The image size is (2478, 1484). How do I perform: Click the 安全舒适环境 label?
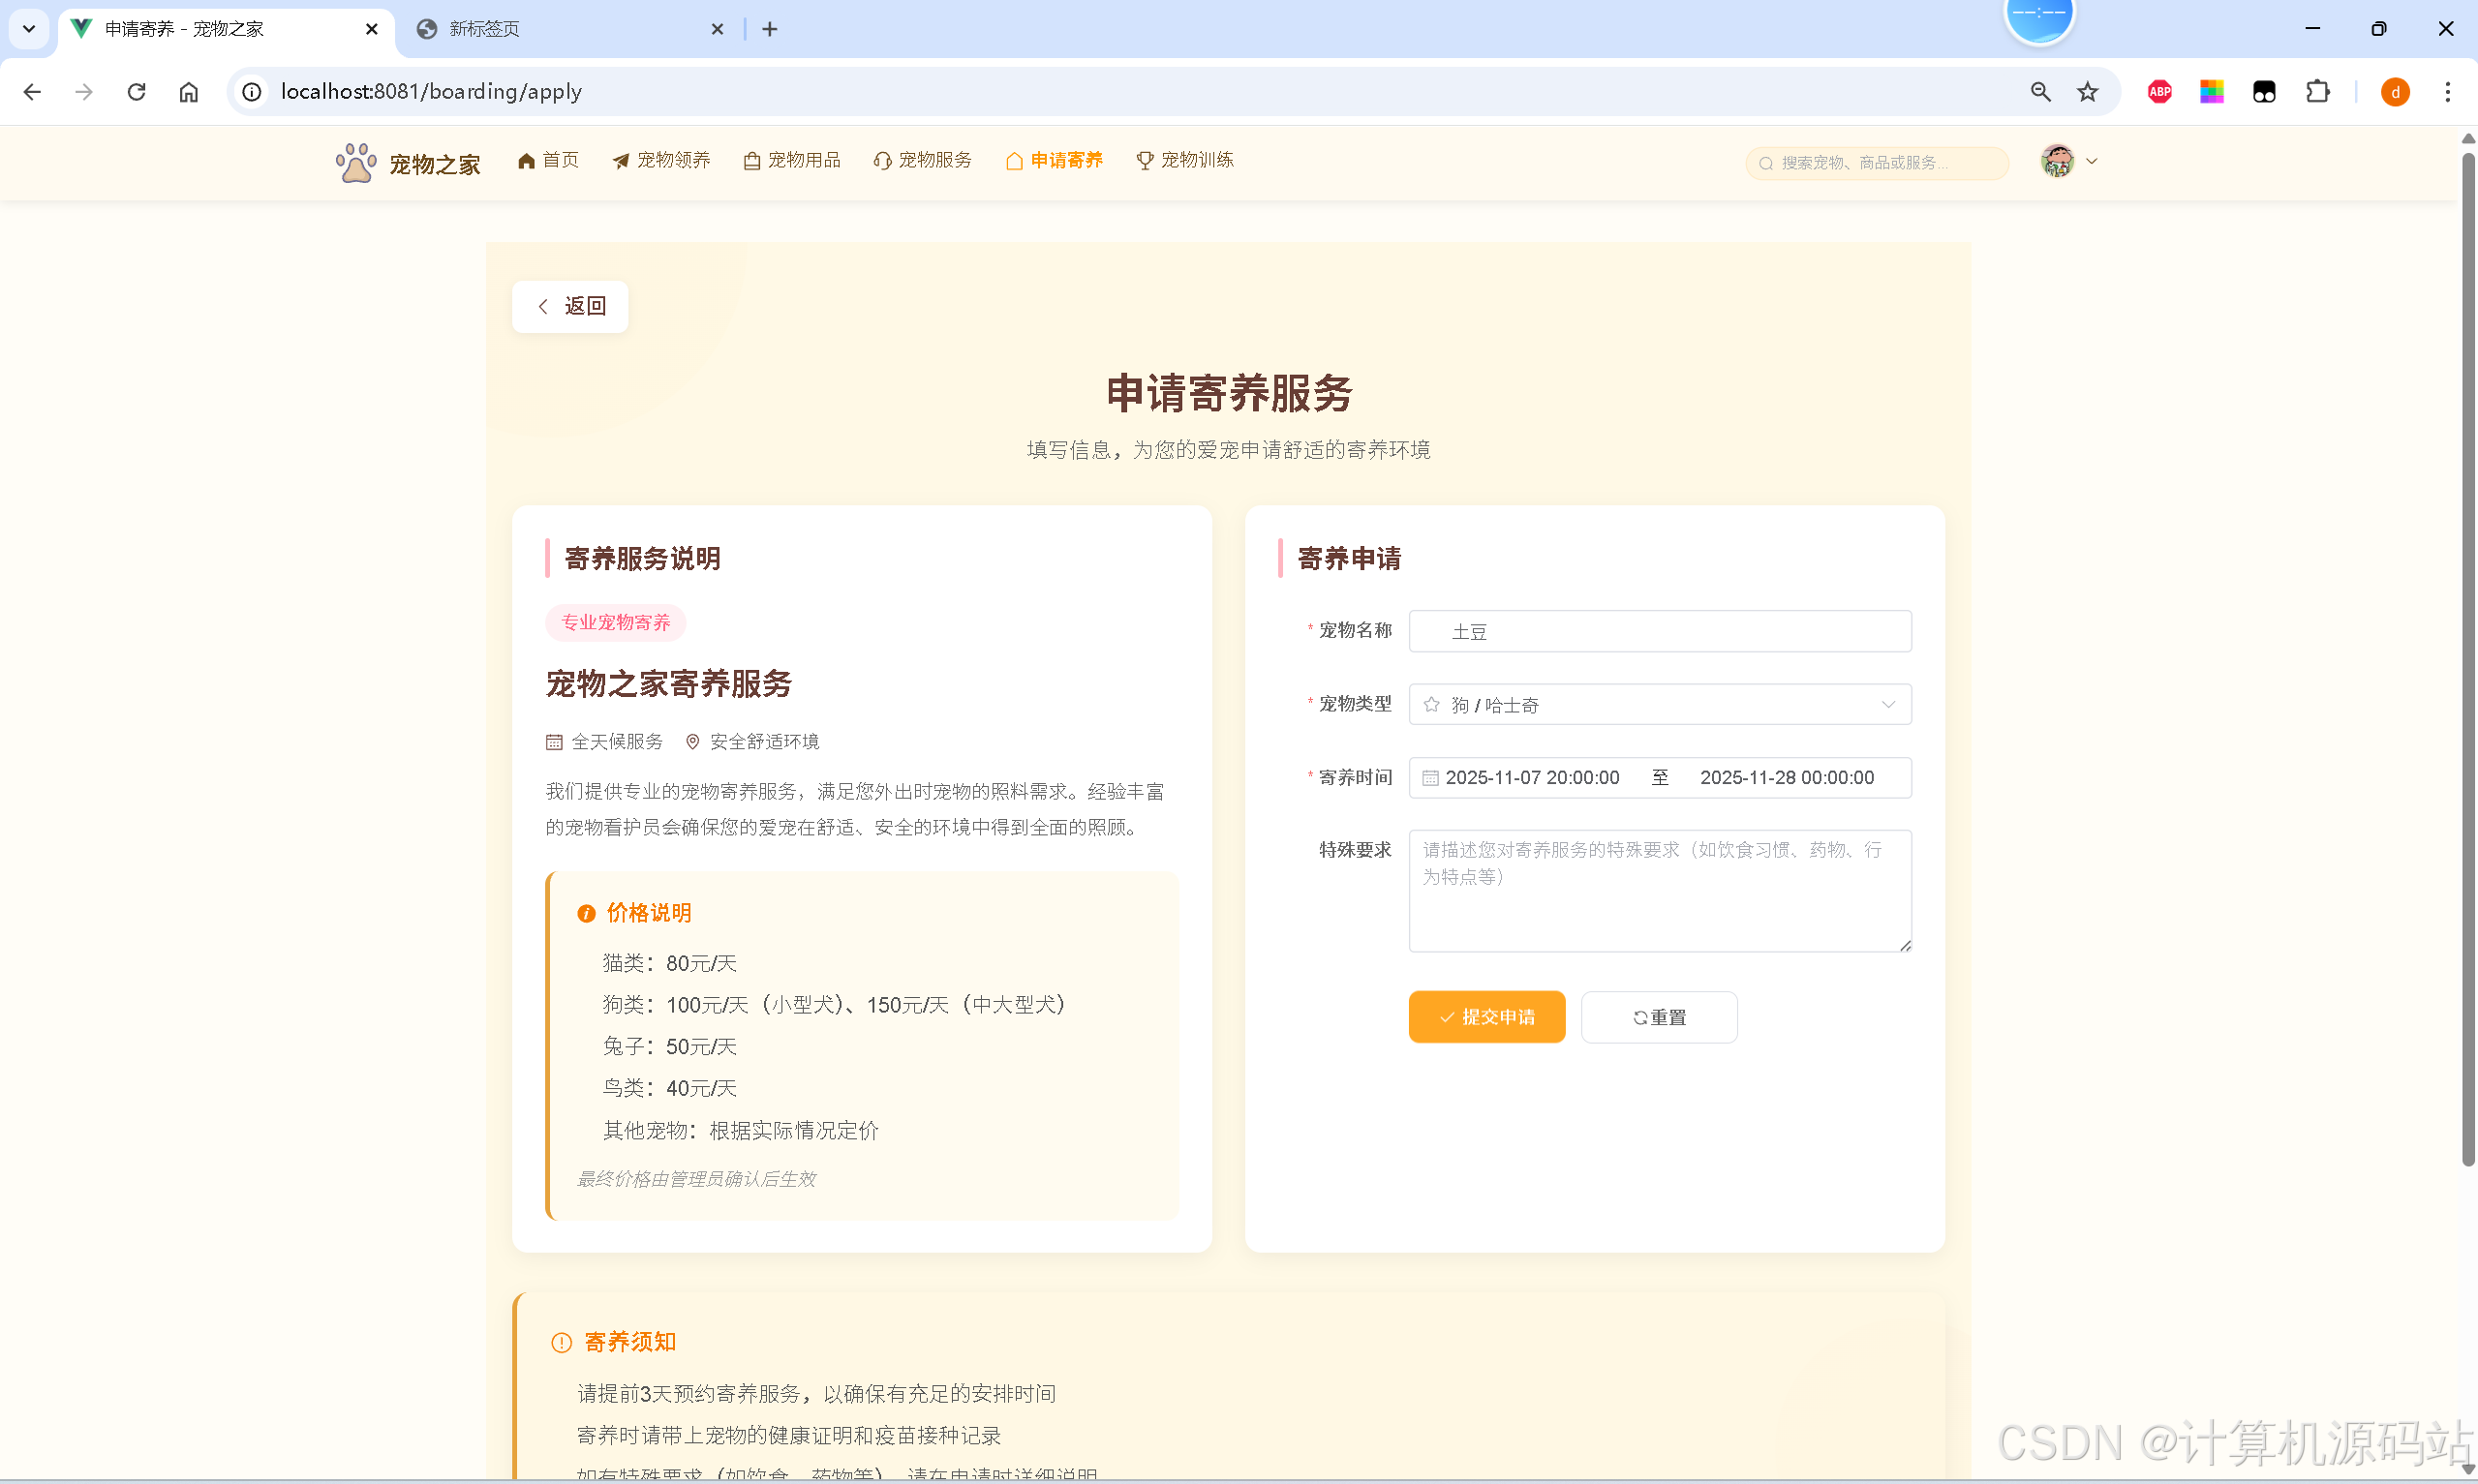click(764, 741)
